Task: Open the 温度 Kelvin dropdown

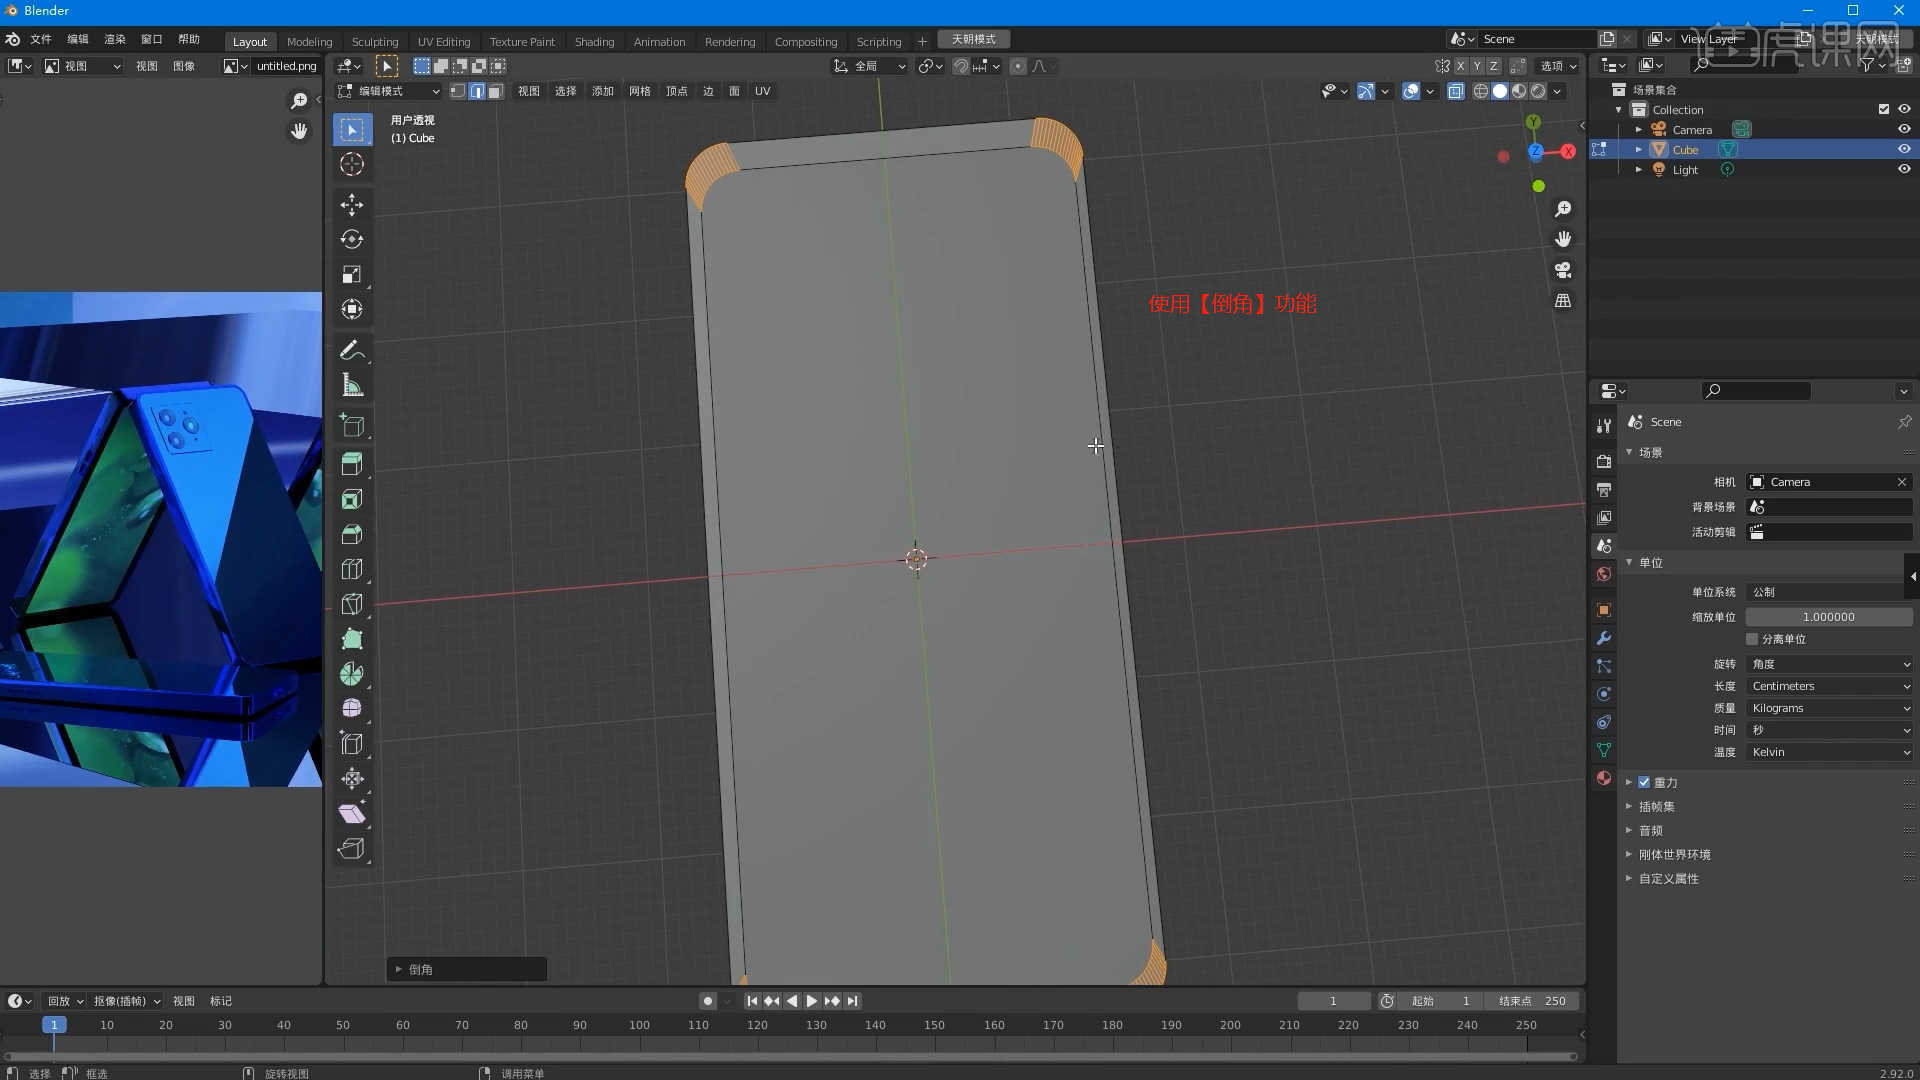Action: (1829, 752)
